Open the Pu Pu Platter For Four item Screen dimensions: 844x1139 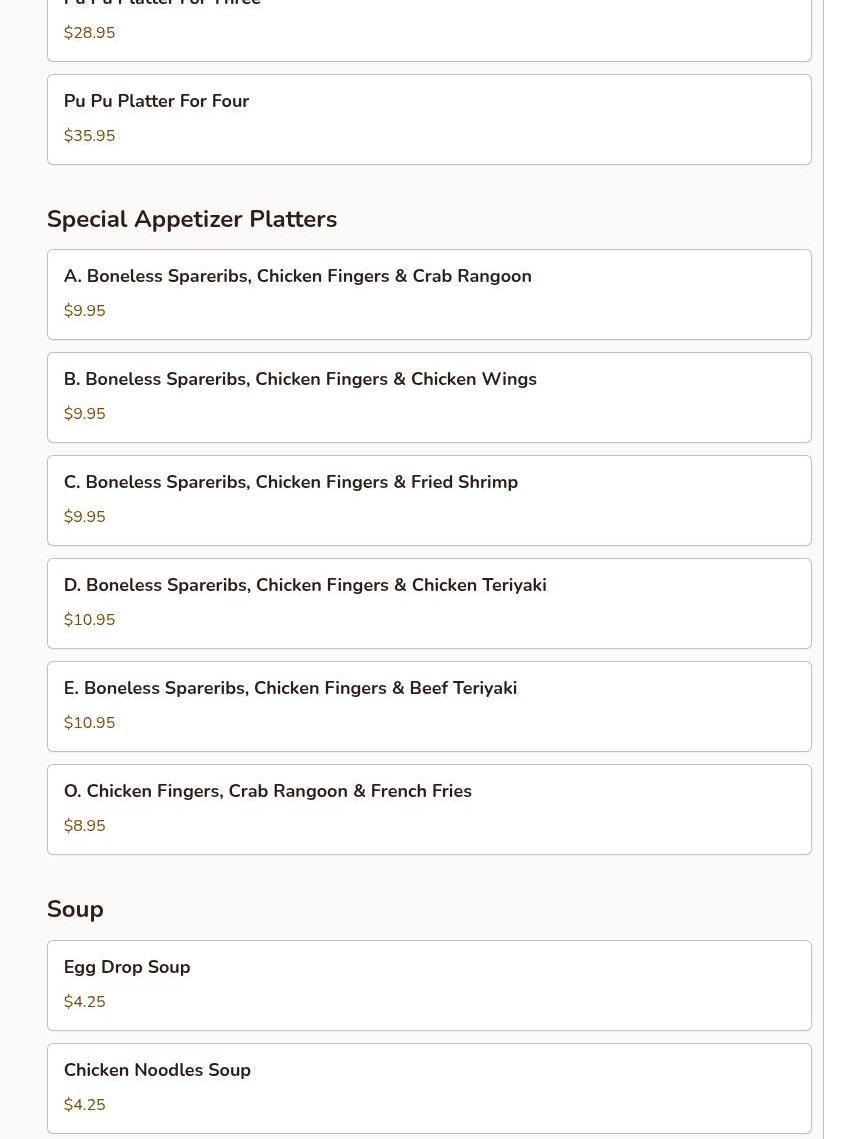pos(428,119)
